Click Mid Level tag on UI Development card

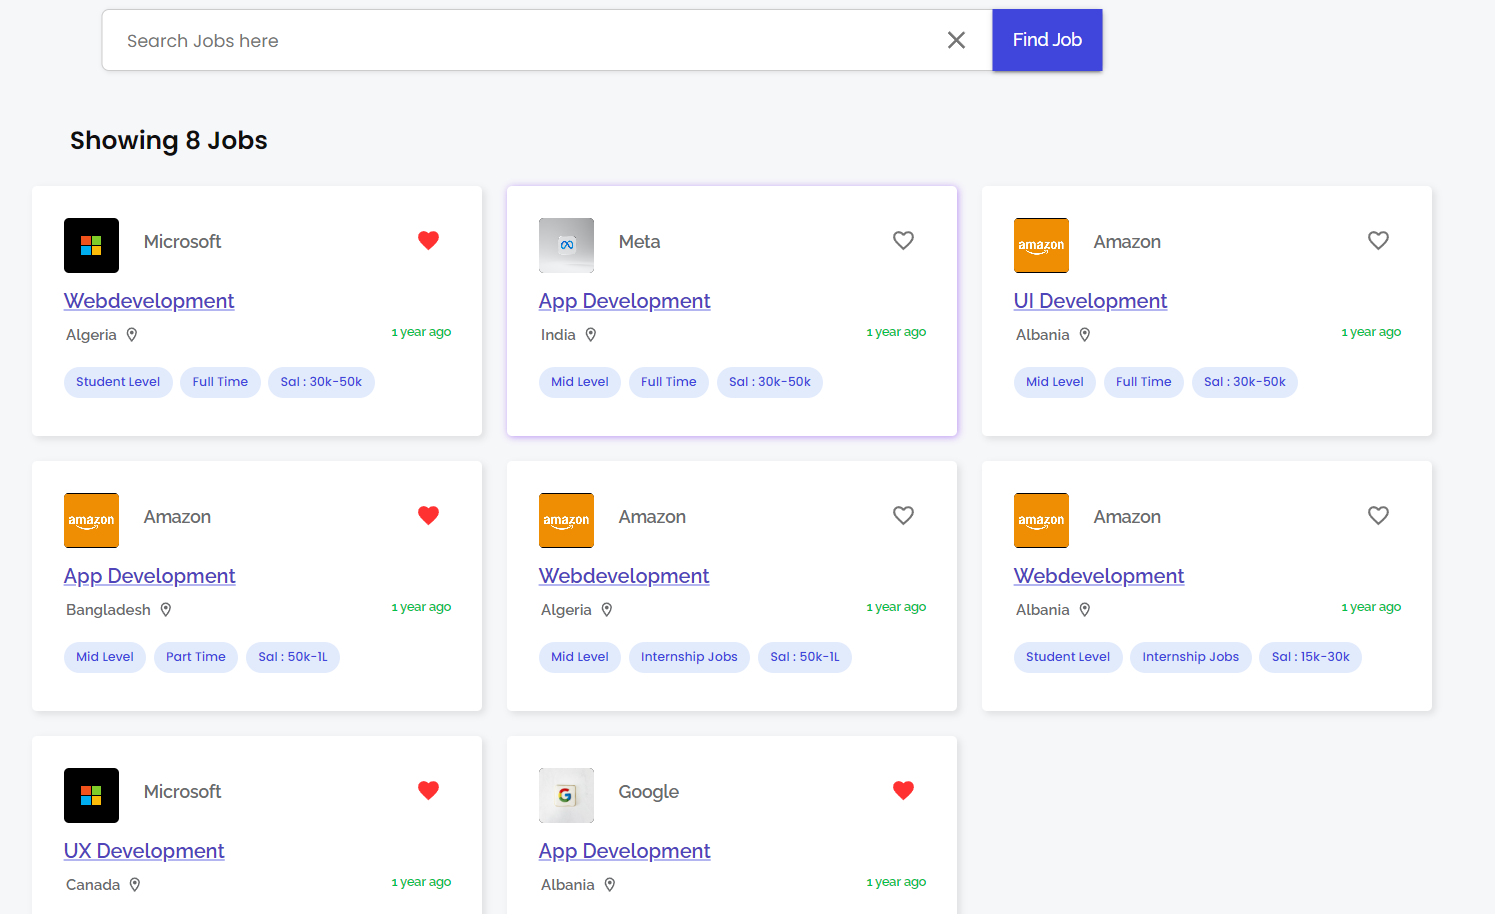click(1055, 382)
